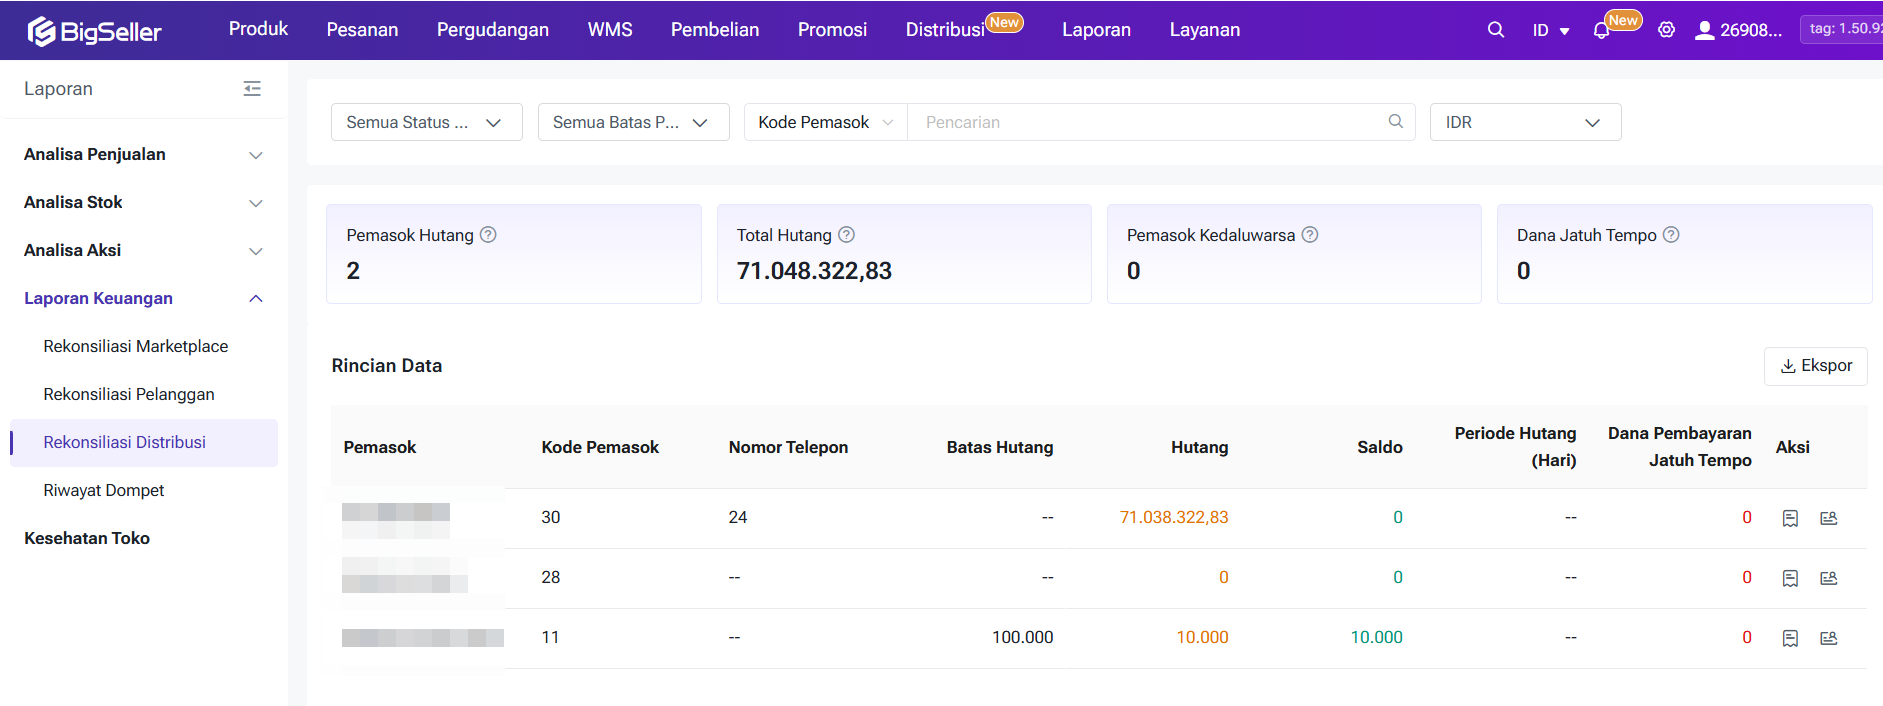Open the IDR currency dropdown
The width and height of the screenshot is (1883, 706).
[x=1524, y=122]
